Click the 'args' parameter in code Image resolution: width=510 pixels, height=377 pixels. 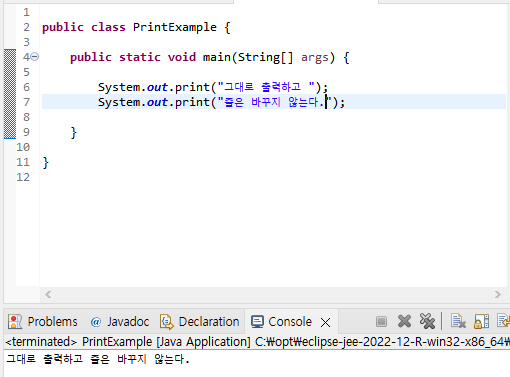(x=315, y=58)
